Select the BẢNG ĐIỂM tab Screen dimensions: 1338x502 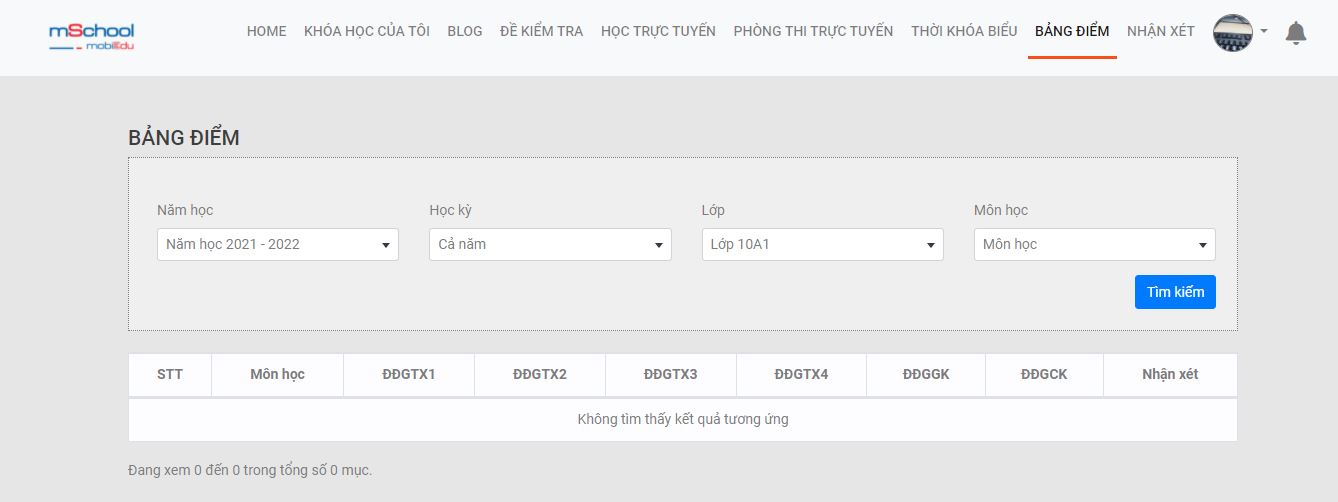[1072, 31]
